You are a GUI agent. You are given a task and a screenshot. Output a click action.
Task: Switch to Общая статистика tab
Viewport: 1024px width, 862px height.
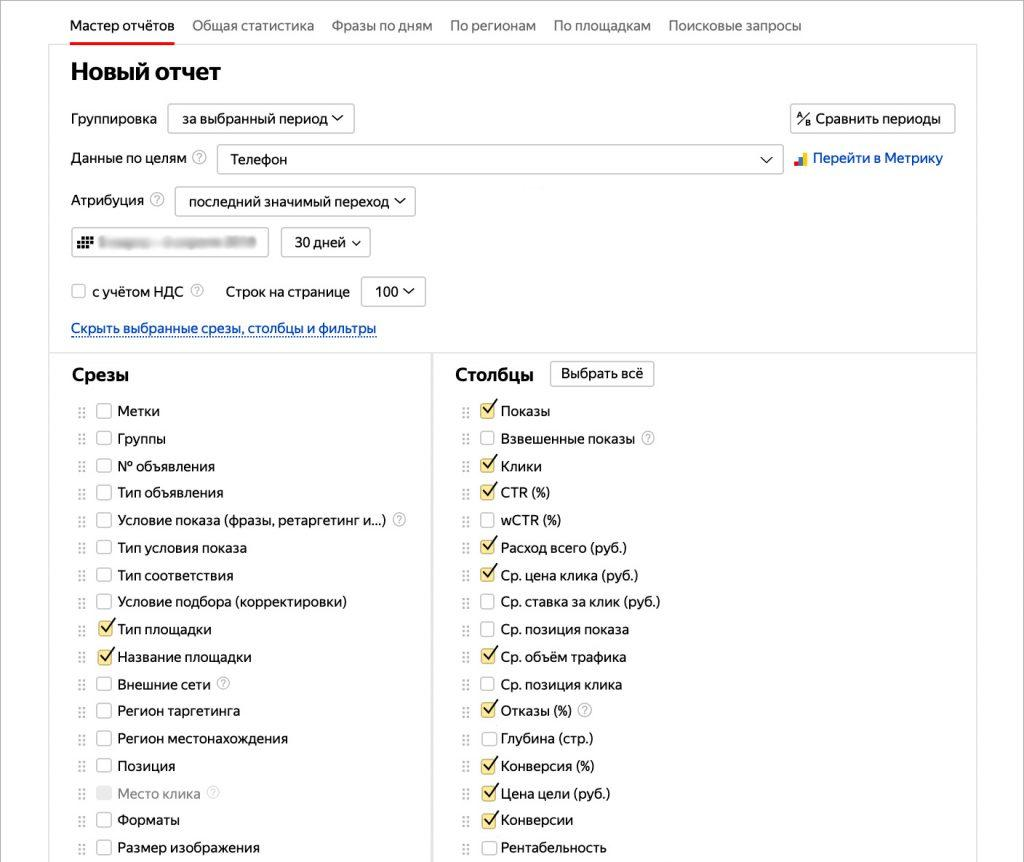253,25
